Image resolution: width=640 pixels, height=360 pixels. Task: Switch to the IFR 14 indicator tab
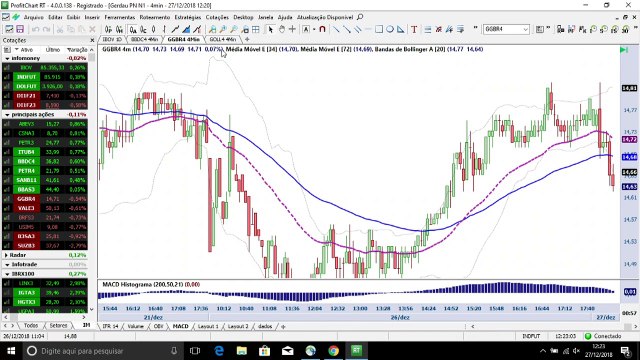(110, 326)
